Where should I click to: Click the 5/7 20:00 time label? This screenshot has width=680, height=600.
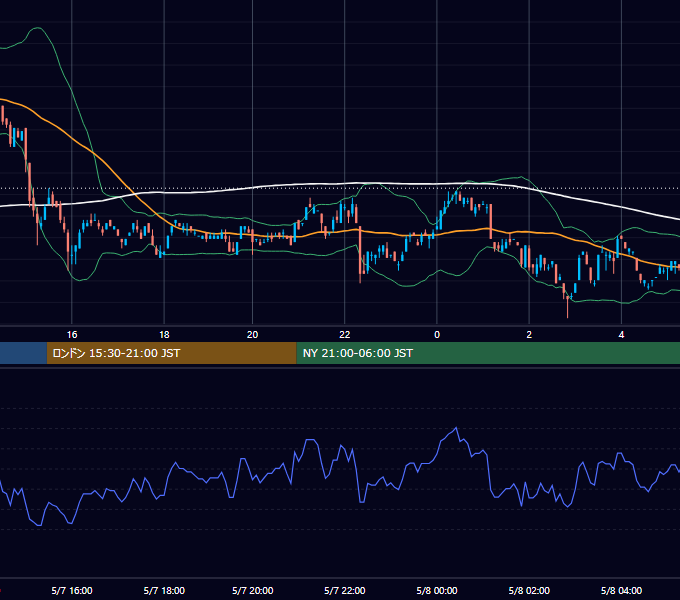[x=253, y=590]
